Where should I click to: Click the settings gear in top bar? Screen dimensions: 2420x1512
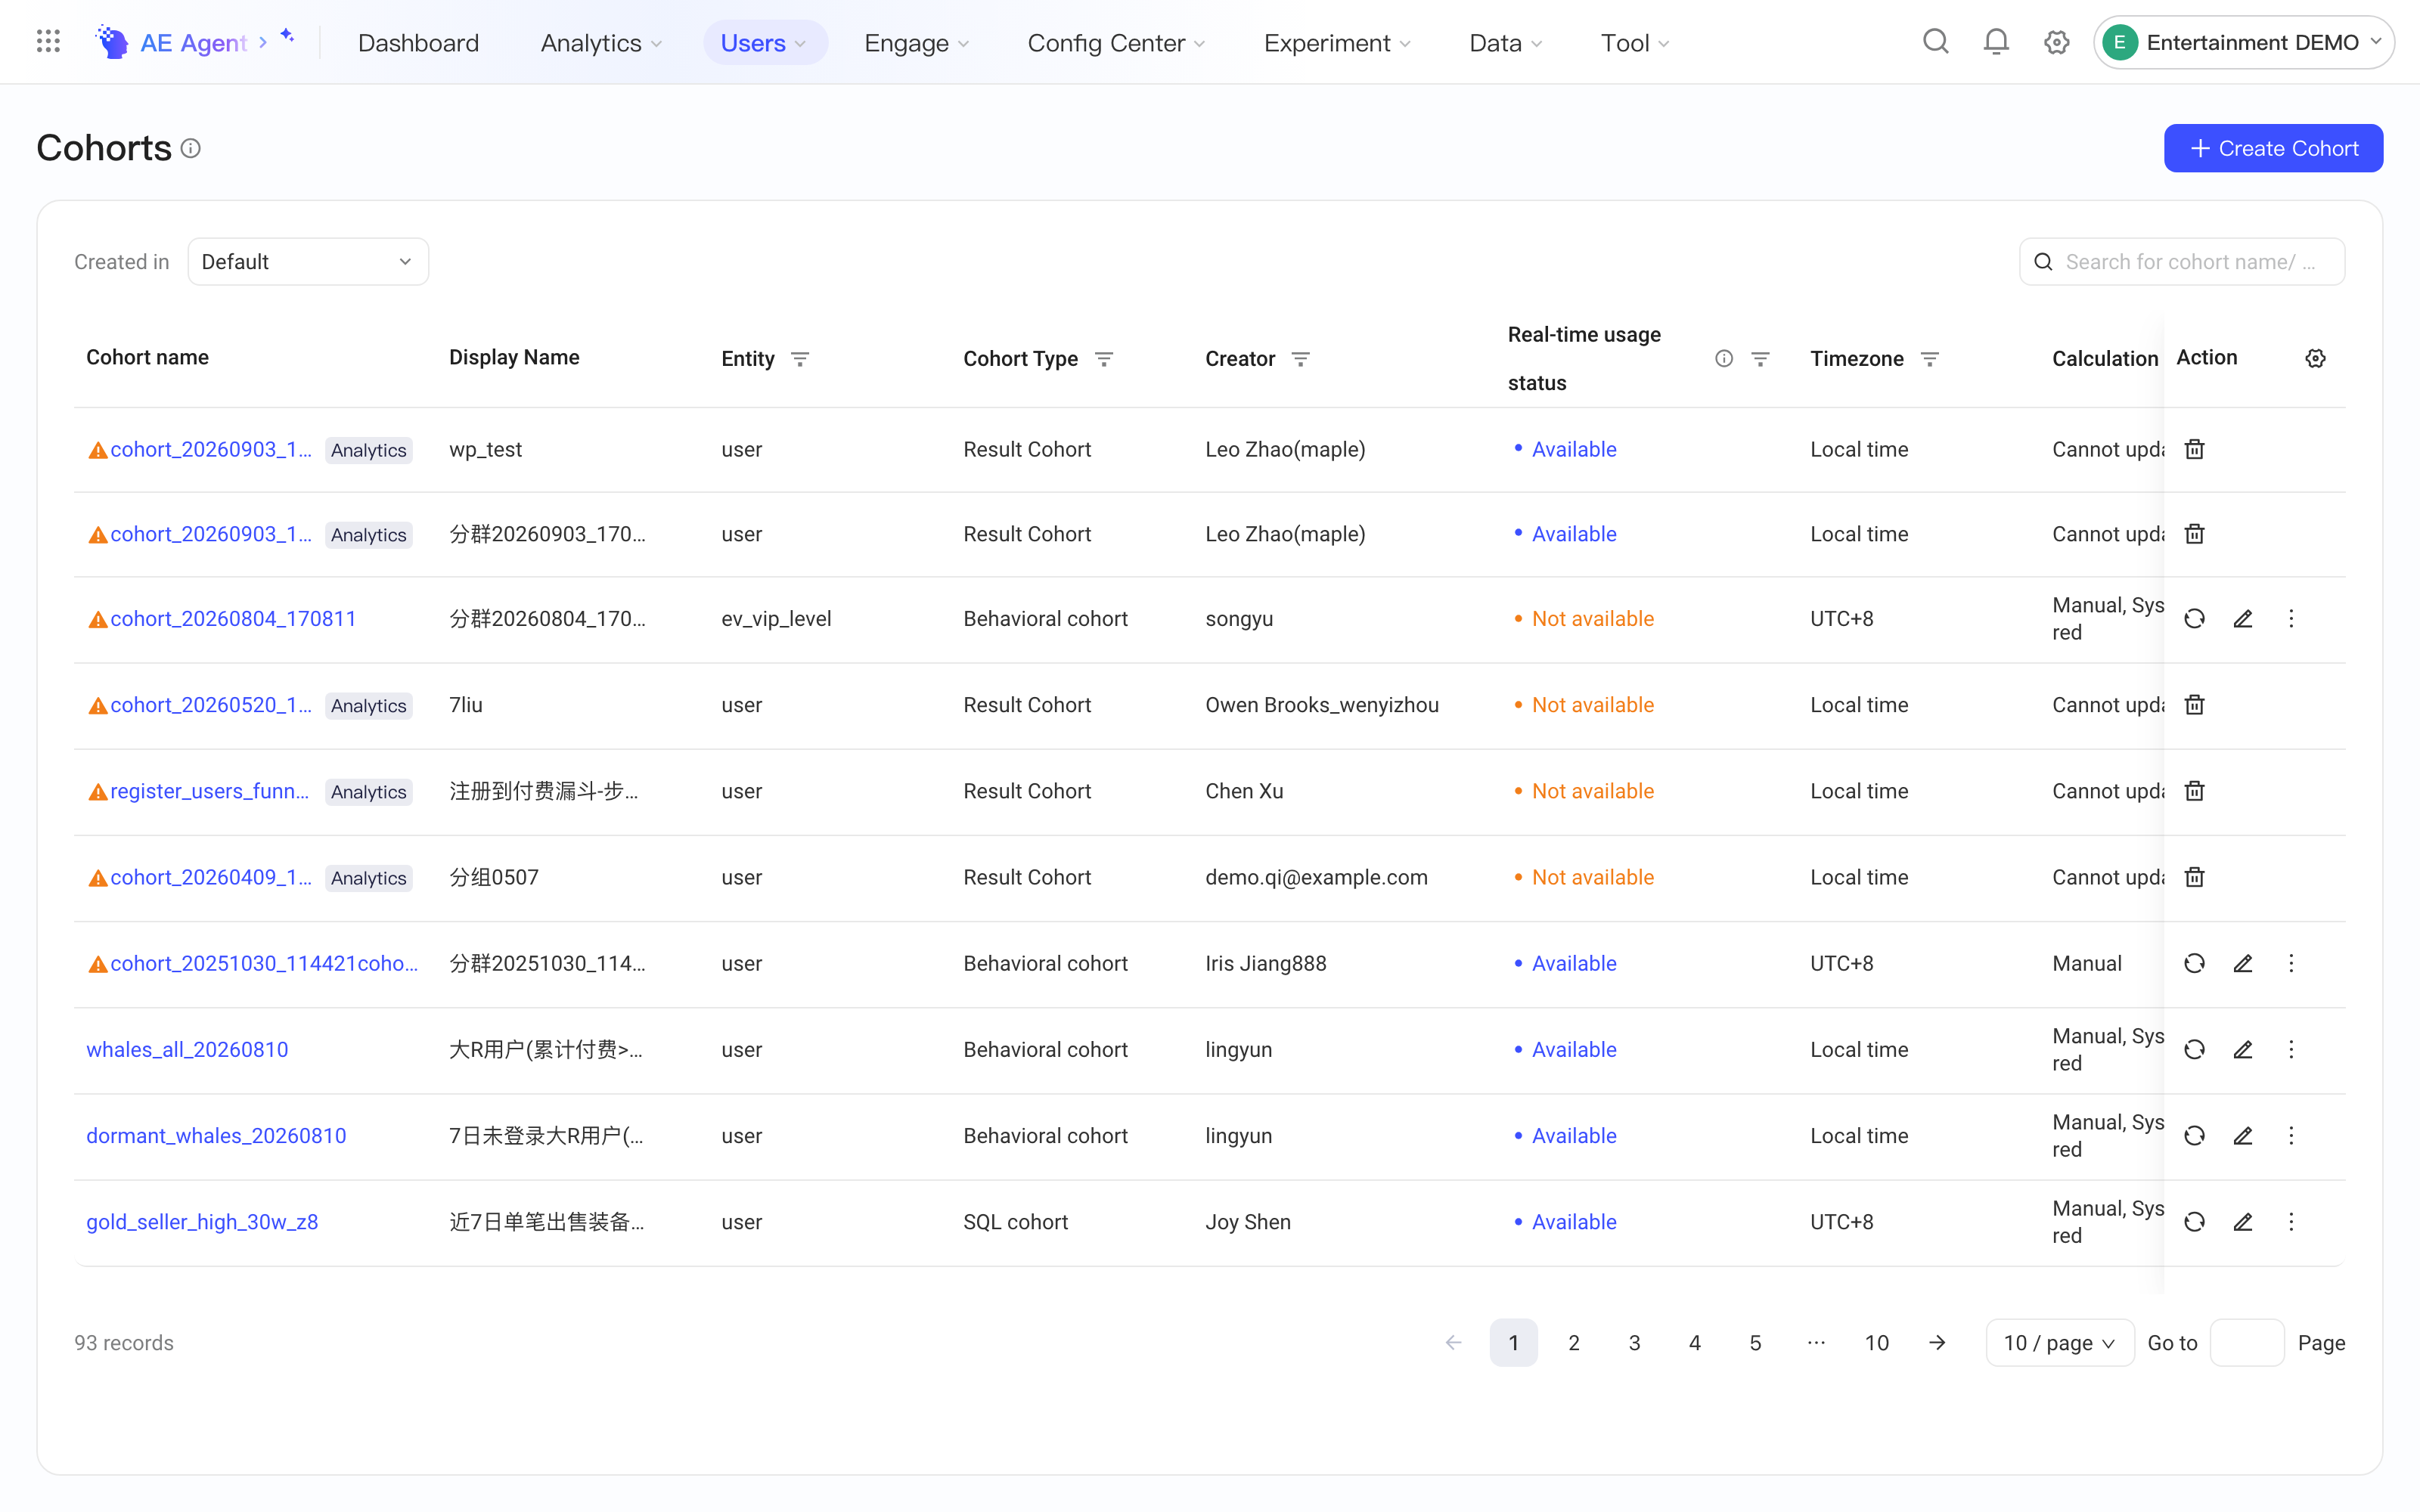pyautogui.click(x=2056, y=42)
